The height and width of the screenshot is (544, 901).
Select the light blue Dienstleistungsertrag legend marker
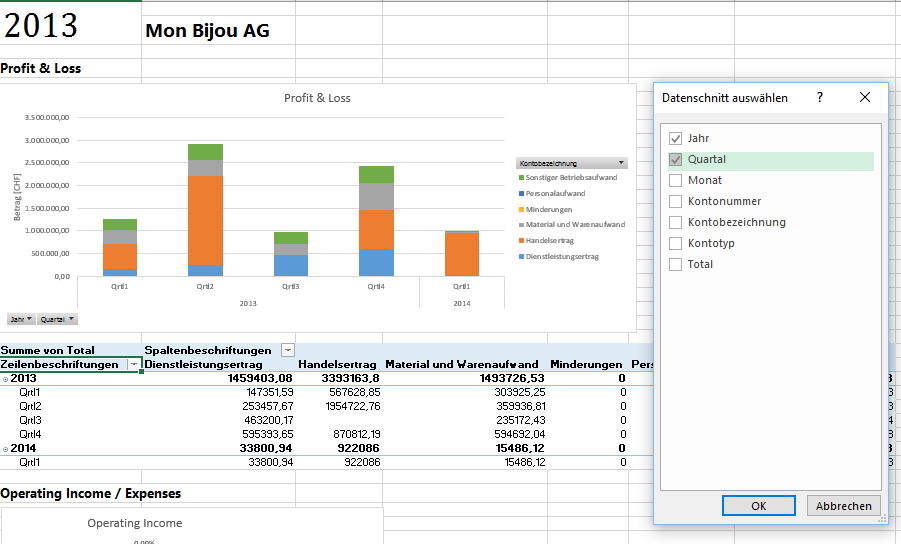[x=521, y=257]
